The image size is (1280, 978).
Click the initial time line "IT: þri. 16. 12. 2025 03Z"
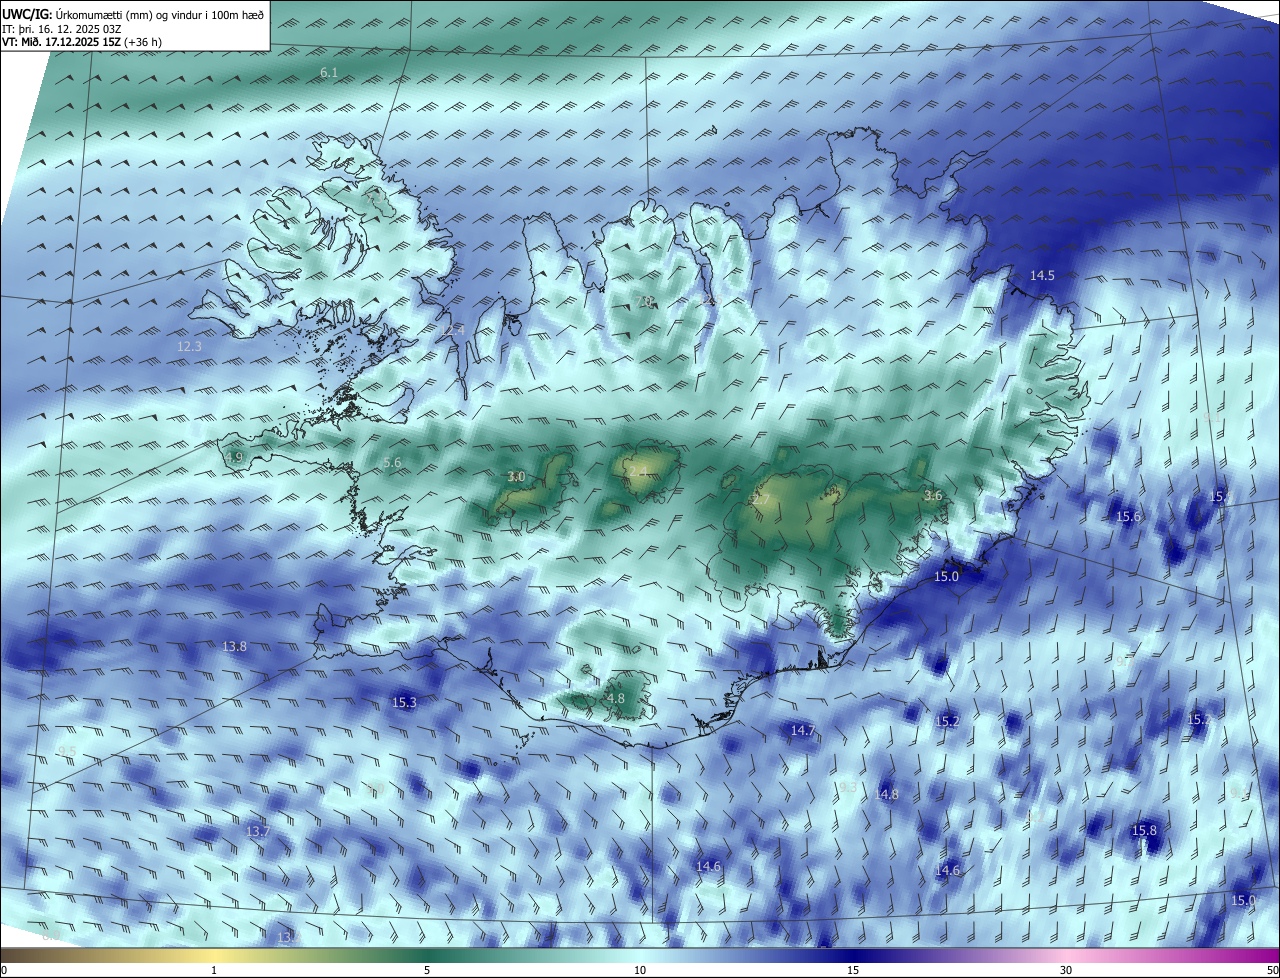click(x=62, y=29)
